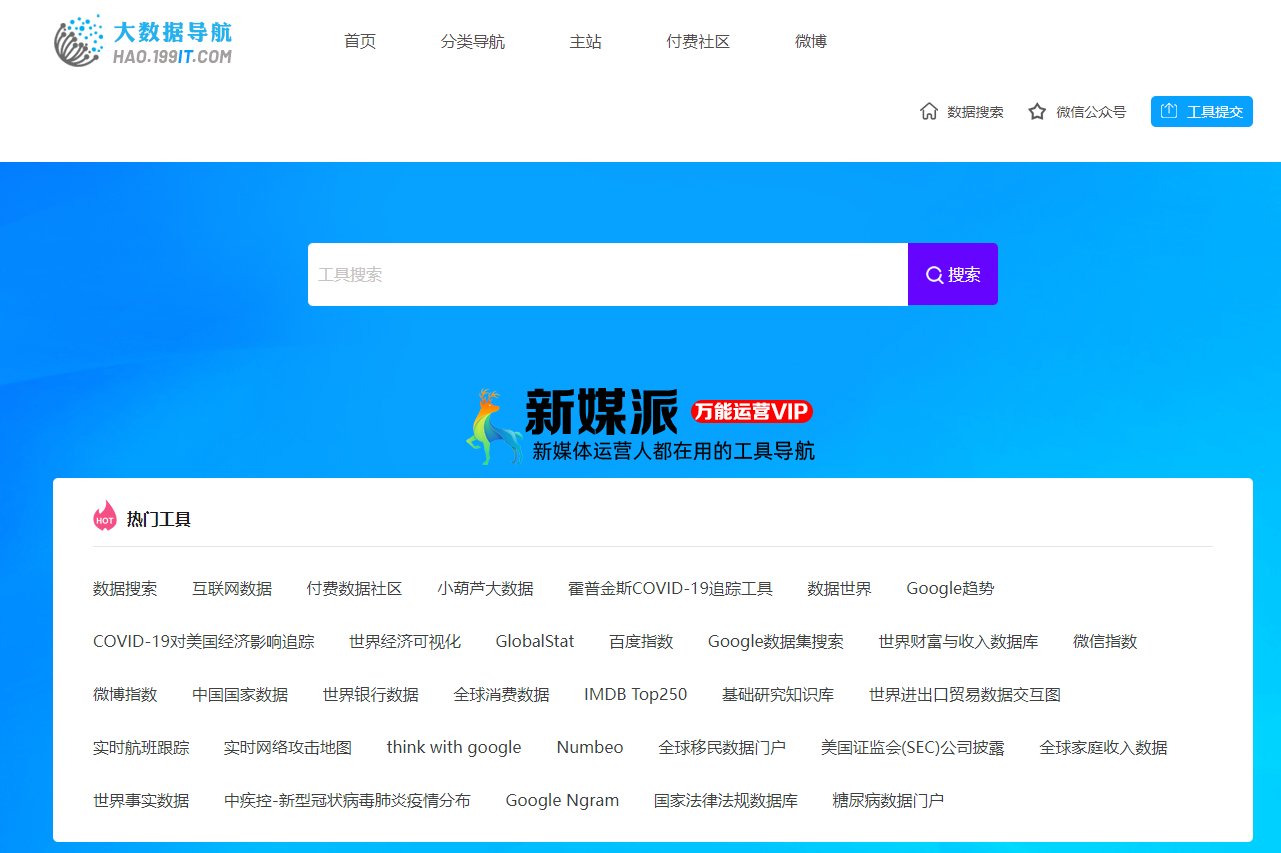Screen dimensions: 1281x853
Task: Open 中疾控-新型冠状病毒肺炎疫情分布 link
Action: coord(347,801)
